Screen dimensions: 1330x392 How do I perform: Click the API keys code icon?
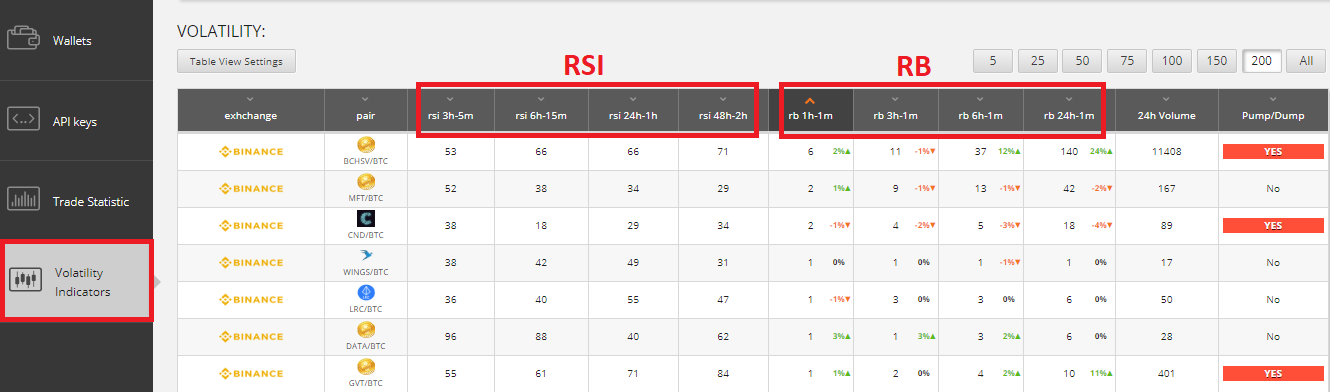(23, 121)
